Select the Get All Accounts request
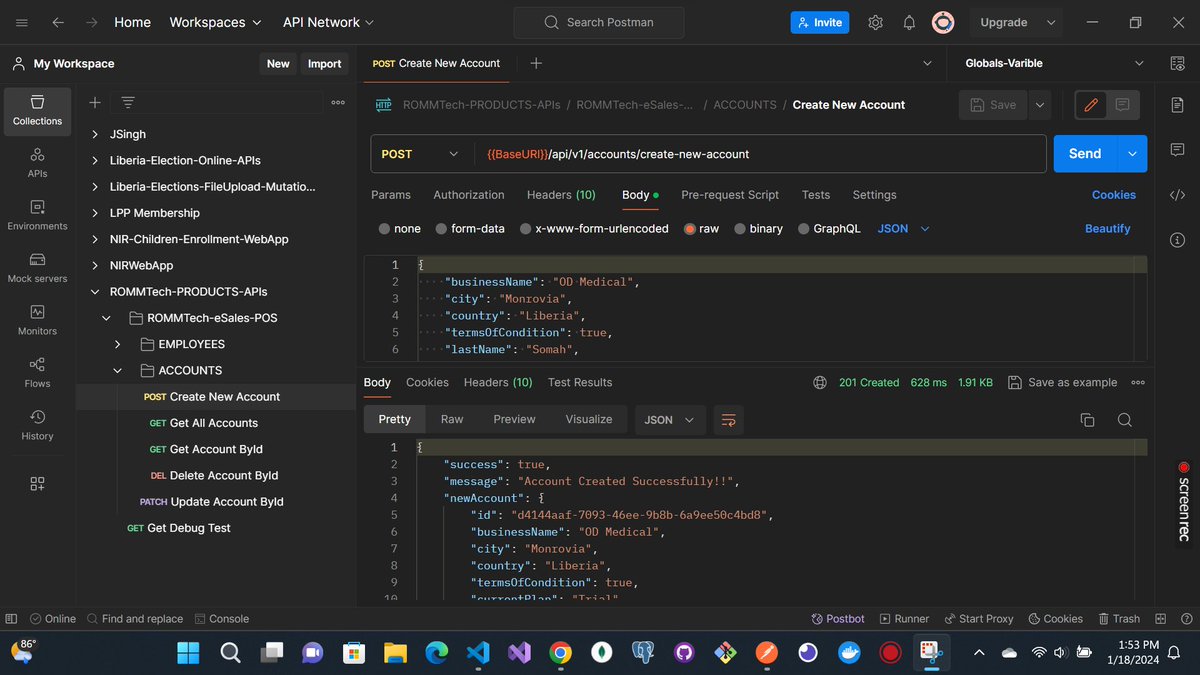The width and height of the screenshot is (1200, 675). [x=214, y=423]
